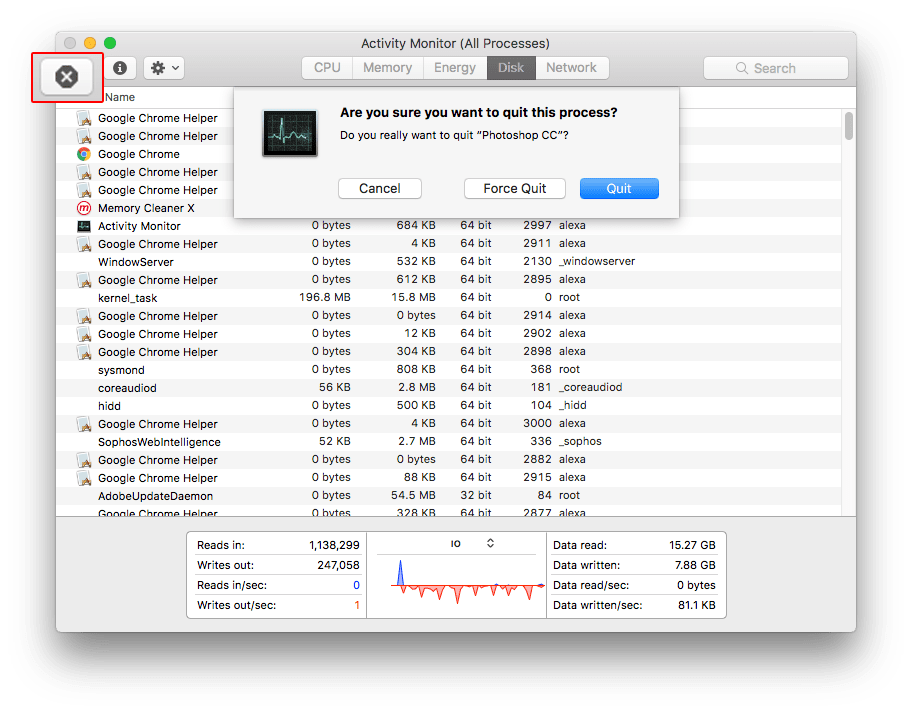Cancel the quit process dialog
Screen dimensions: 912x712
pos(380,188)
